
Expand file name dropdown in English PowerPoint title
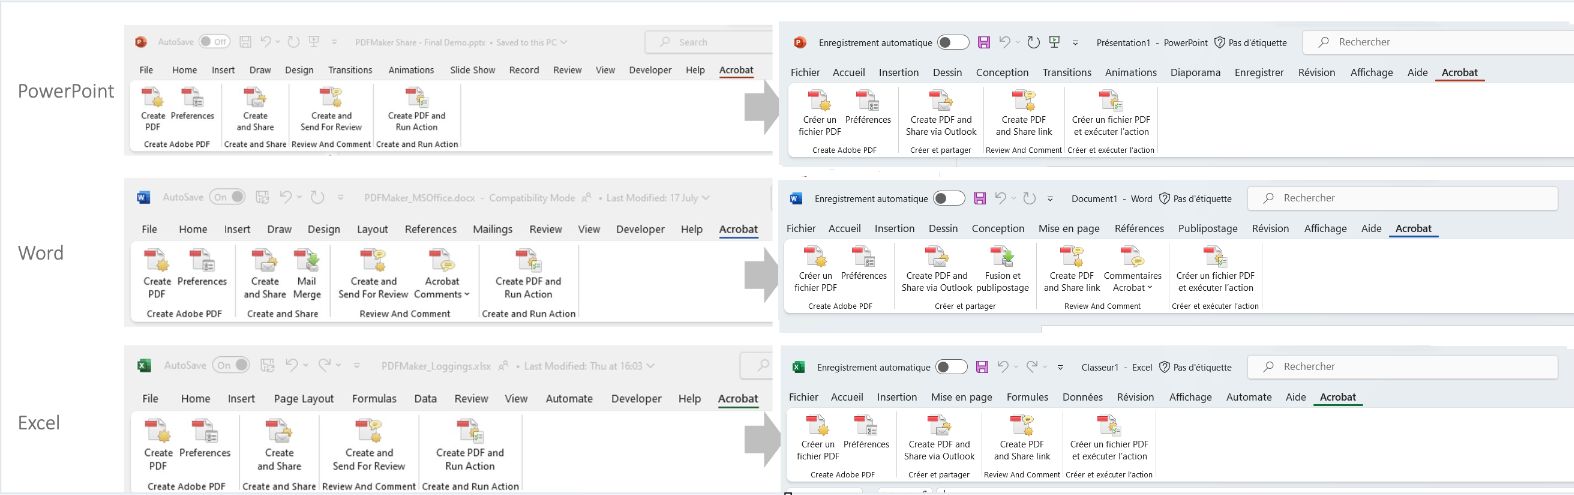[564, 42]
